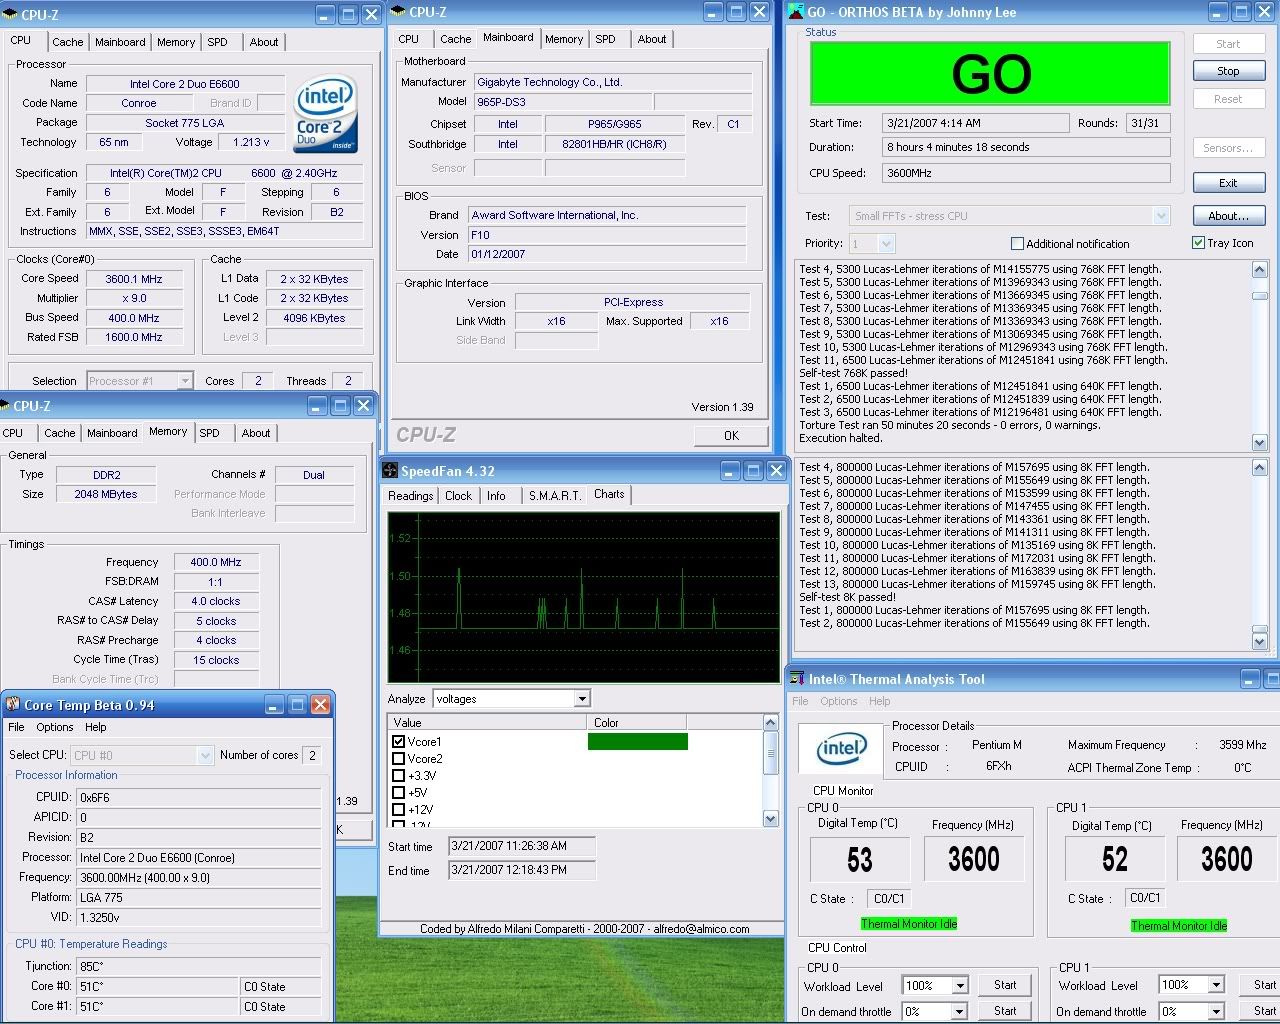
Task: Toggle Additional notification checkbox in ORTHOS
Action: click(x=1017, y=243)
